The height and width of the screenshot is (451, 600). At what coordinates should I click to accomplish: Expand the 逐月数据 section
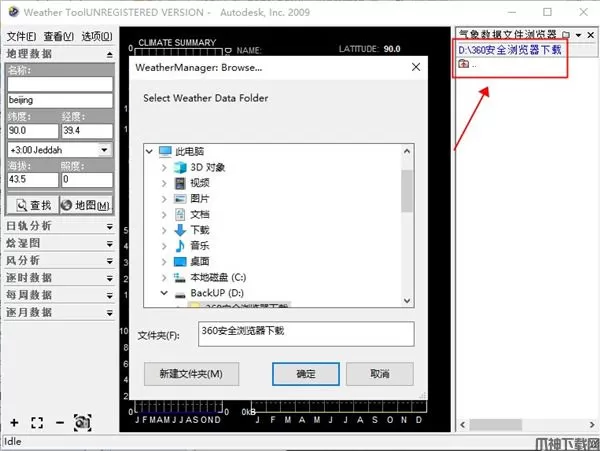[110, 313]
